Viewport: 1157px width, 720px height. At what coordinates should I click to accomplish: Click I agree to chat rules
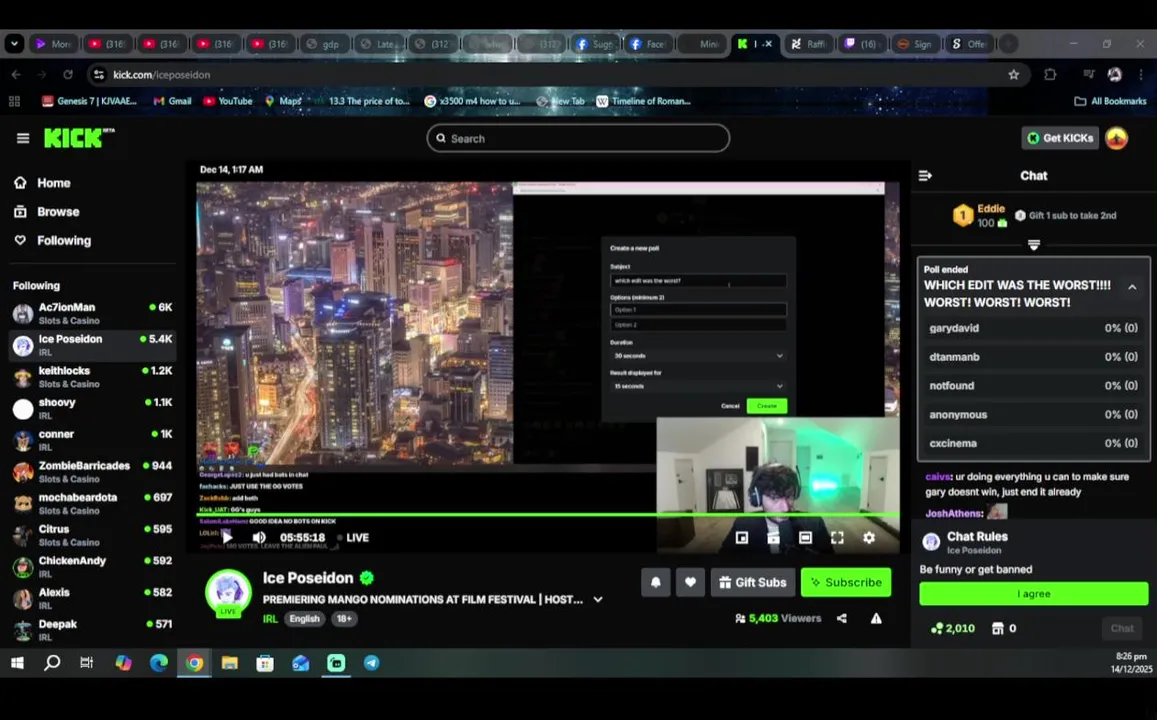pos(1034,594)
